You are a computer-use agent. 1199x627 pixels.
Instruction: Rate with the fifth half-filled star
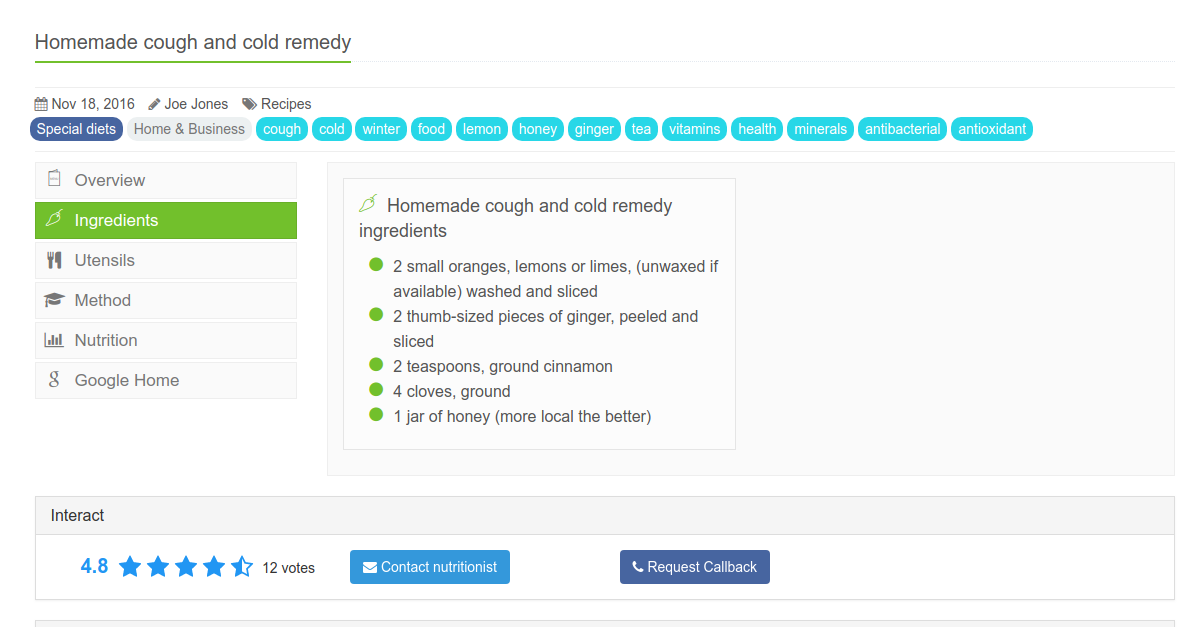pyautogui.click(x=242, y=567)
